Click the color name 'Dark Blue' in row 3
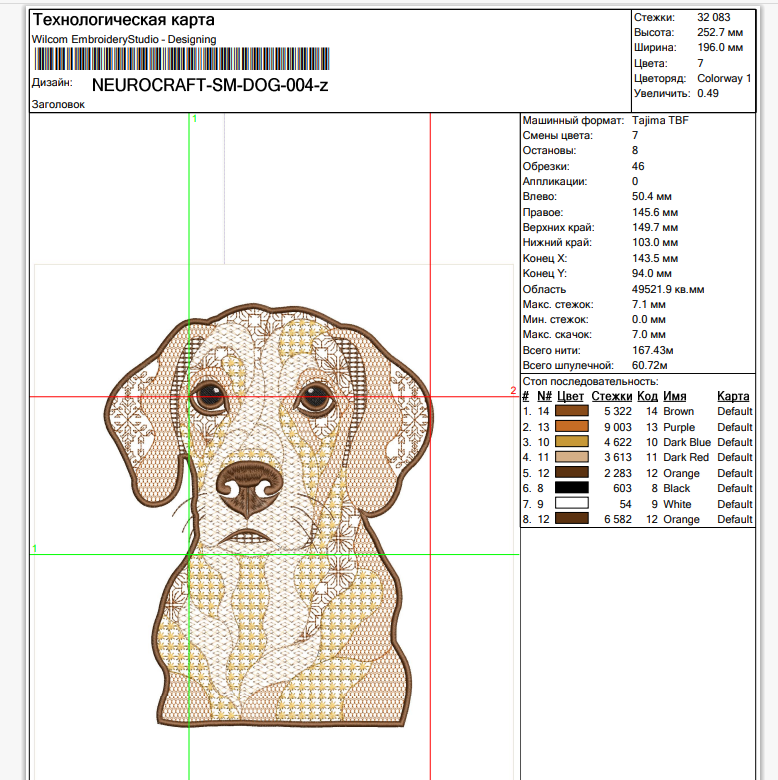This screenshot has height=780, width=778. pos(687,442)
